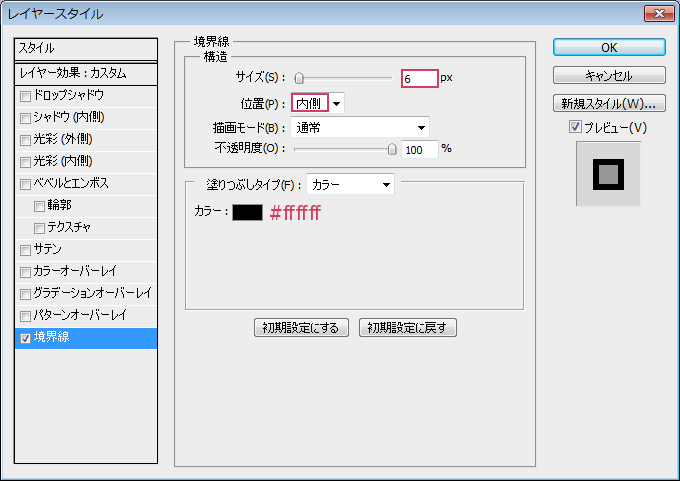Click the 不透明度(O) slider handle

(392, 149)
